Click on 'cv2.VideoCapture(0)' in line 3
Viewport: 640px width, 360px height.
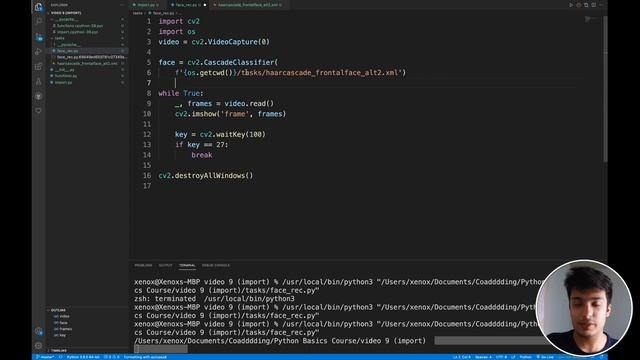pyautogui.click(x=231, y=42)
